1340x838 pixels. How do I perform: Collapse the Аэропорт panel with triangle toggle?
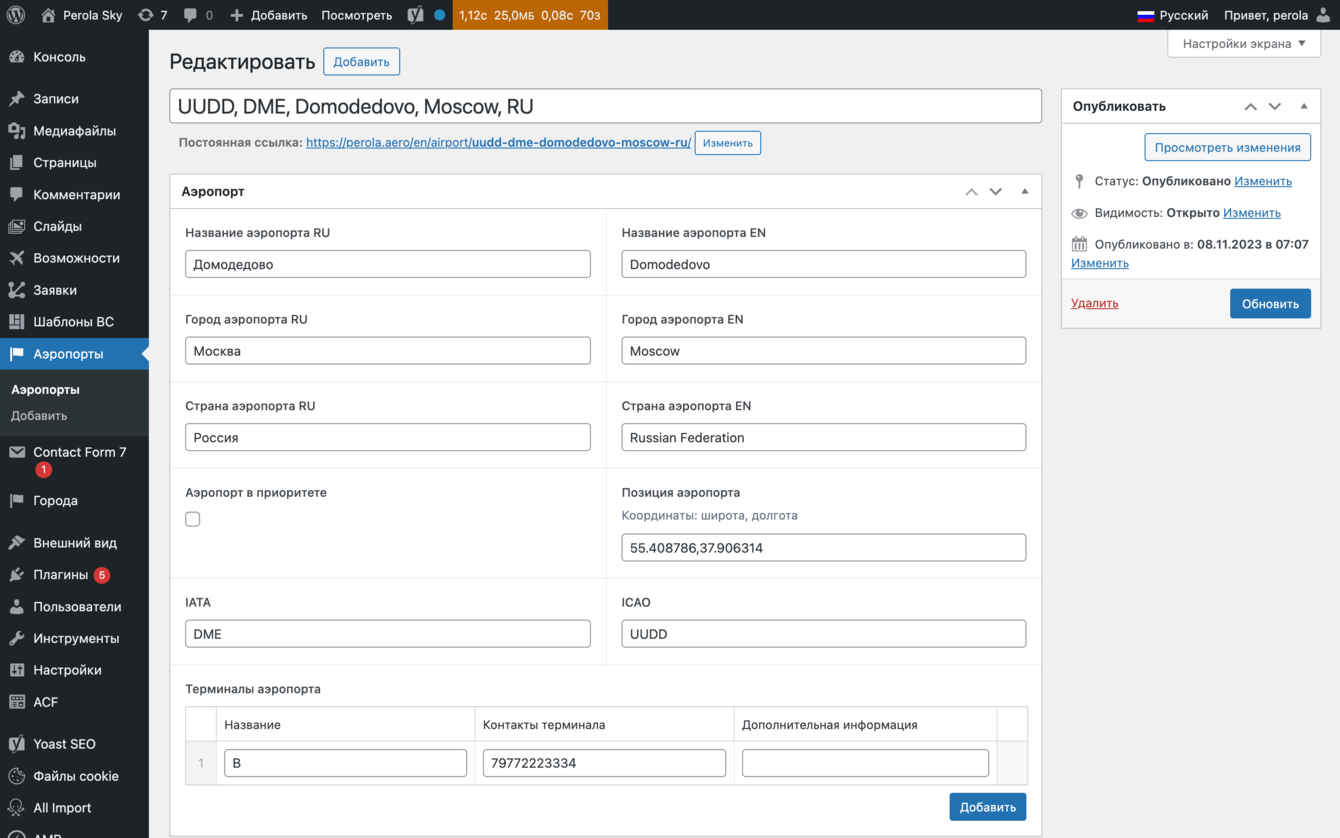[1024, 191]
